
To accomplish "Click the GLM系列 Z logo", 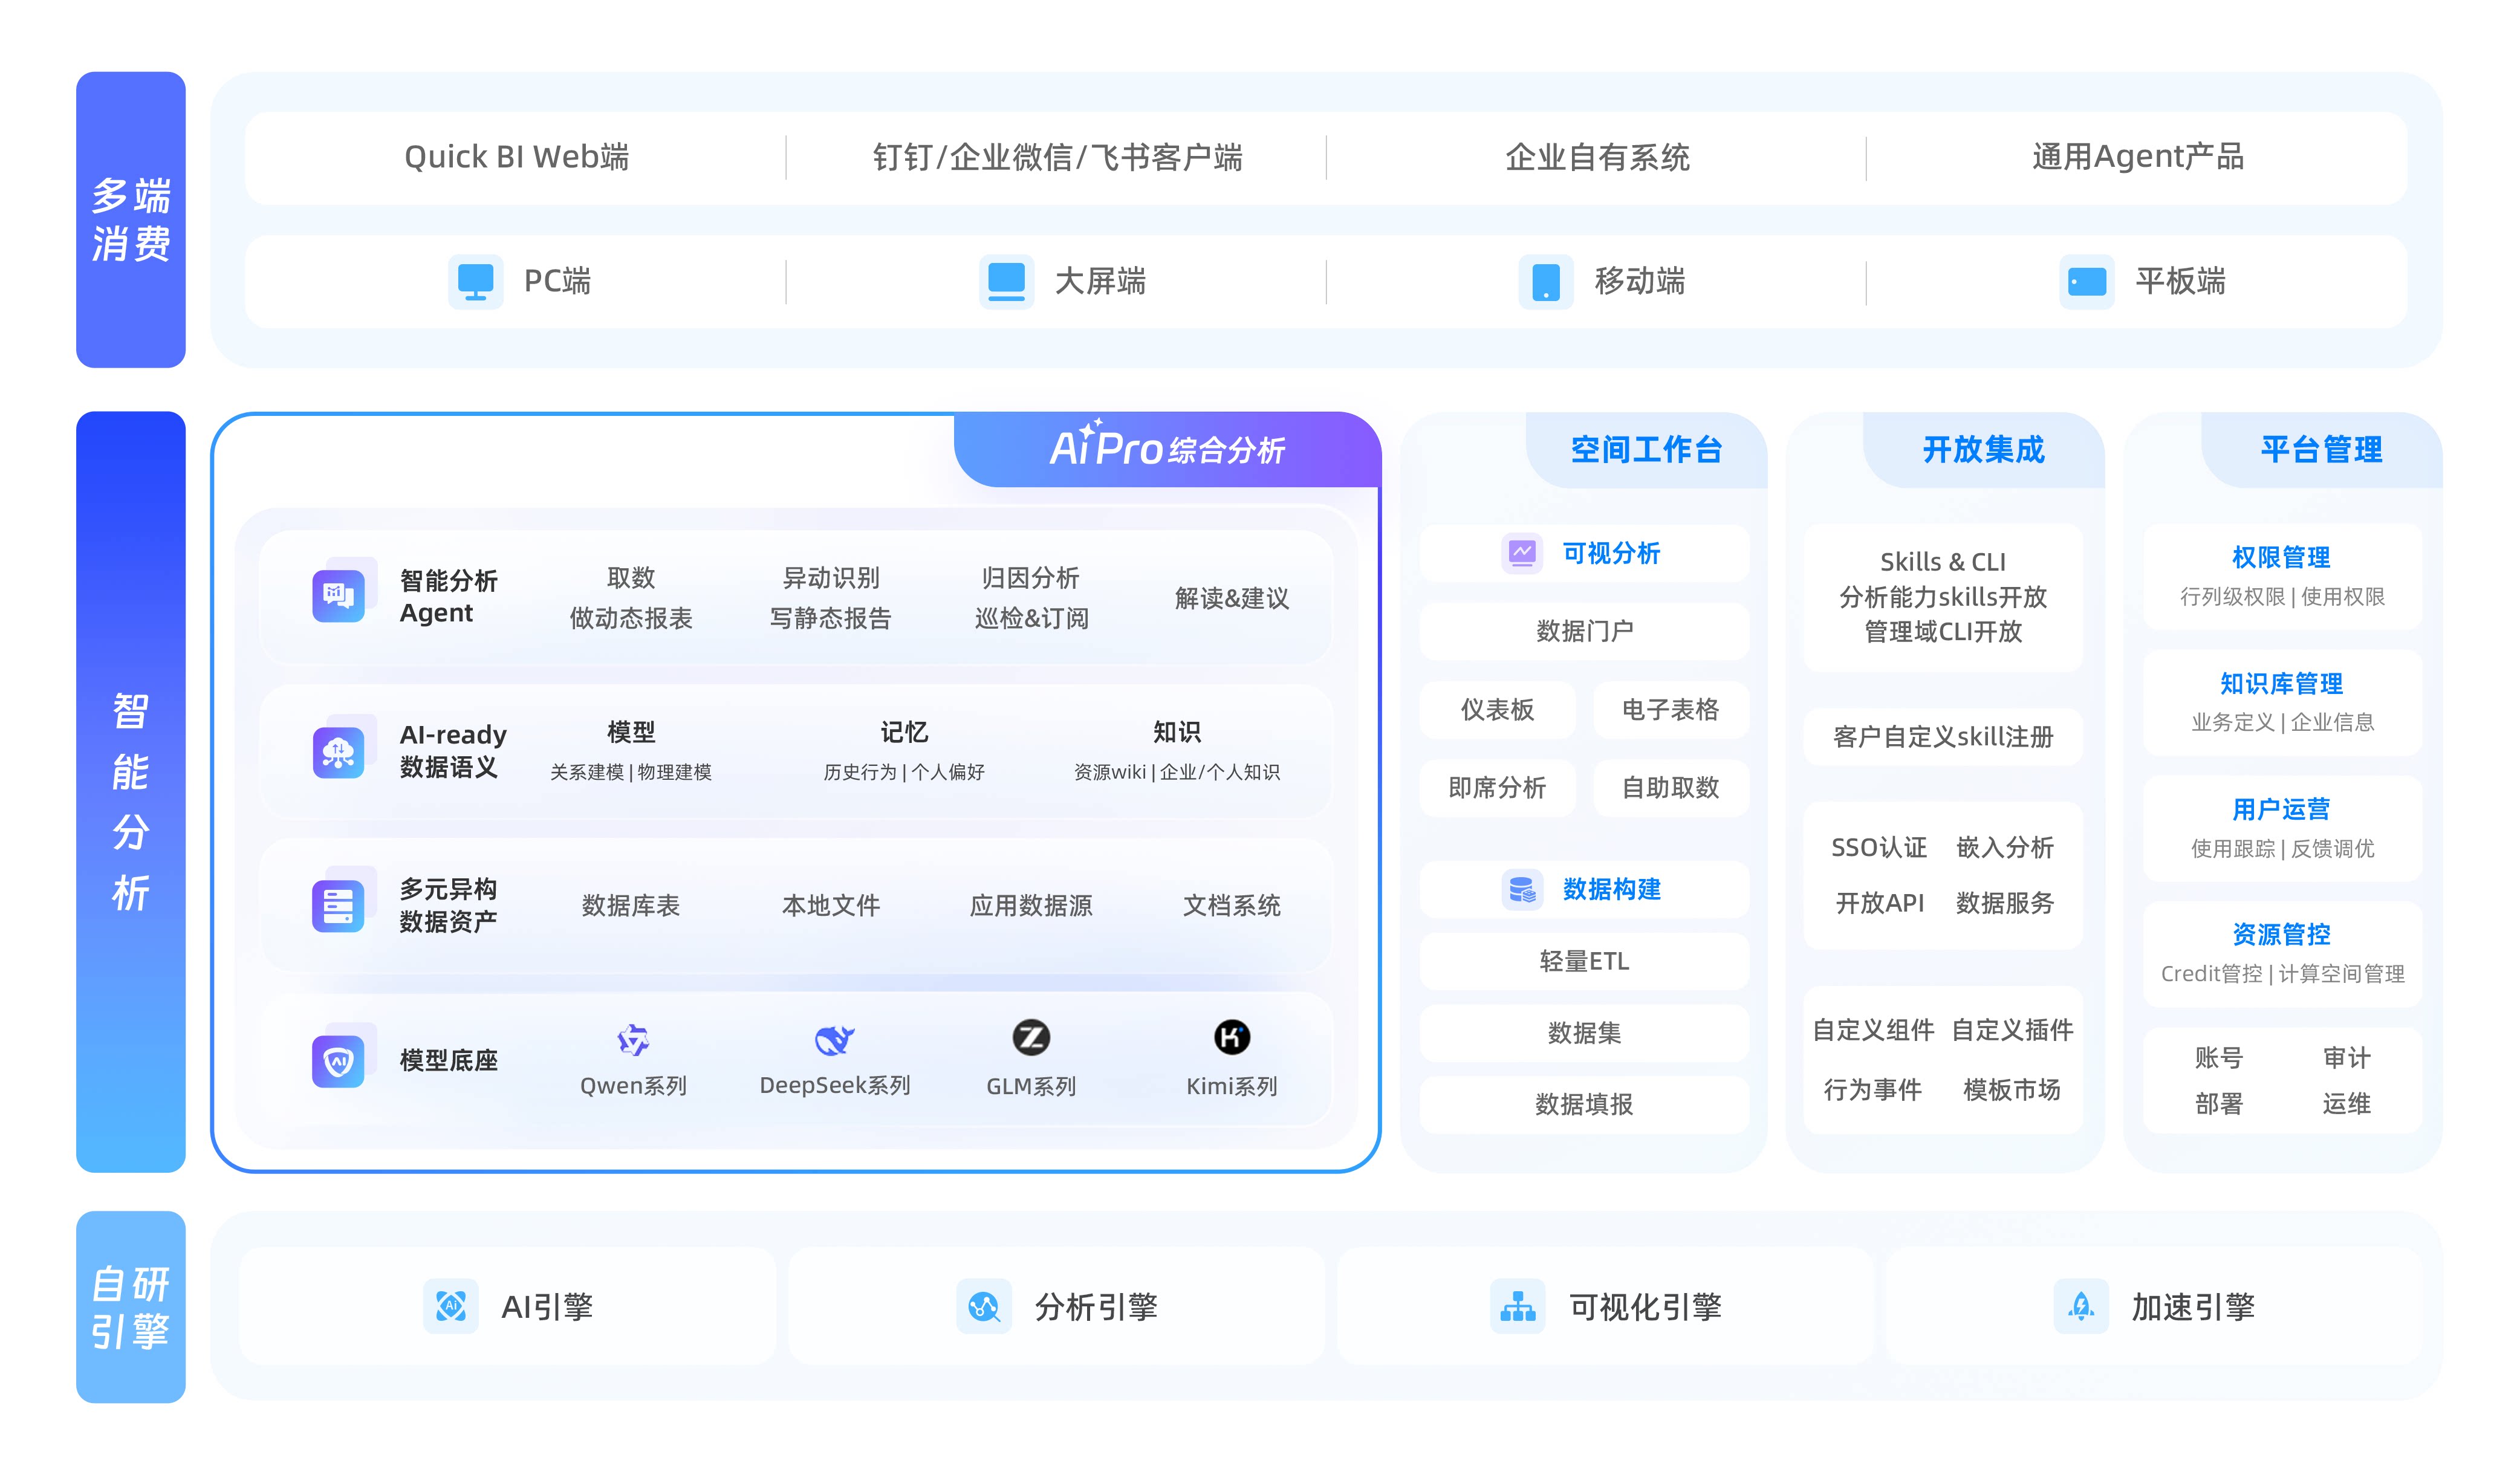I will point(1031,1038).
